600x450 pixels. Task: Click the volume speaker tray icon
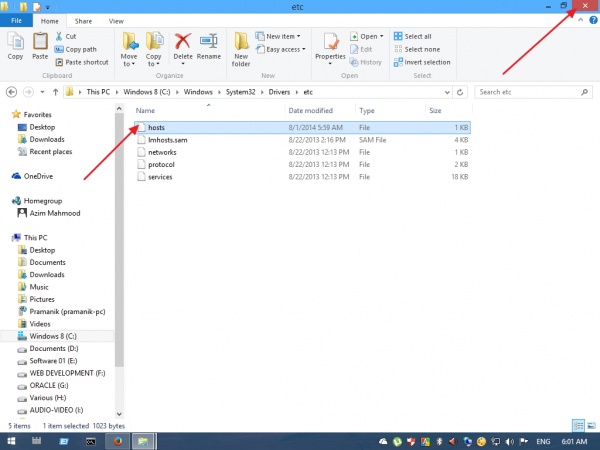tap(510, 442)
